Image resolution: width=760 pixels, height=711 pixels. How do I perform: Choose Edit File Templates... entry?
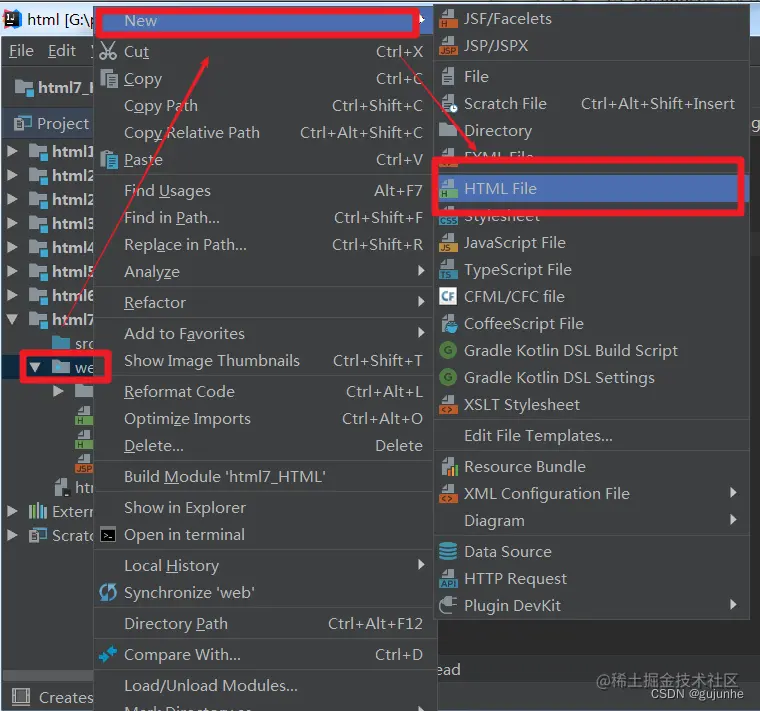(591, 436)
